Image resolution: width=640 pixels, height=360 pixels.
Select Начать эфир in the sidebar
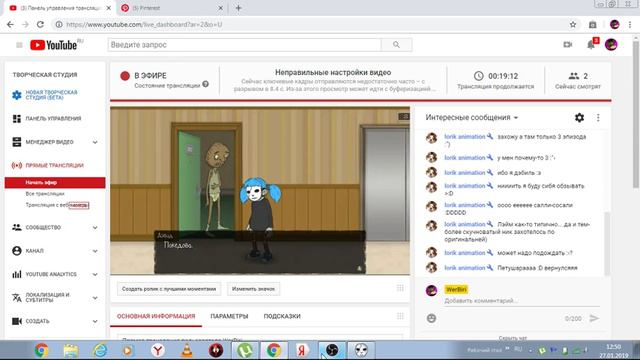(x=55, y=182)
